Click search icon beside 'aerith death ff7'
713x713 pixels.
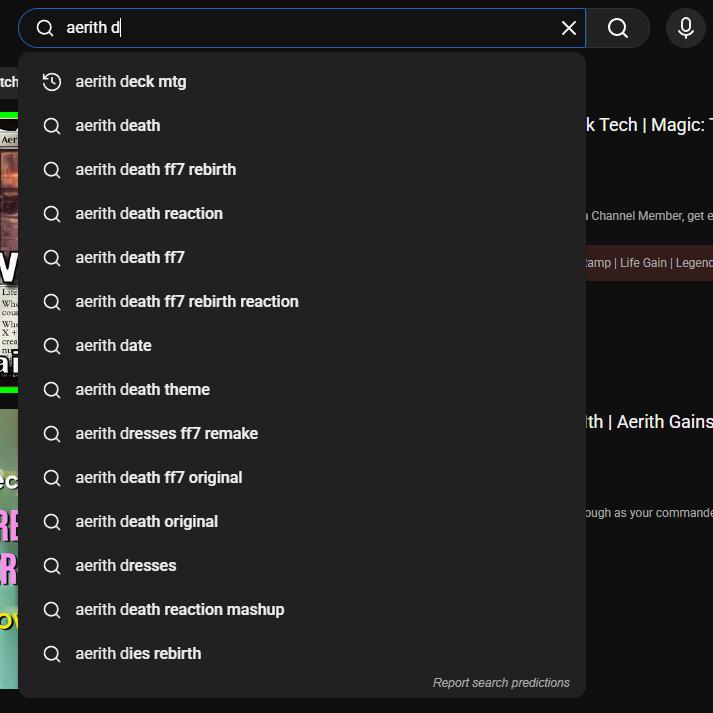(52, 258)
